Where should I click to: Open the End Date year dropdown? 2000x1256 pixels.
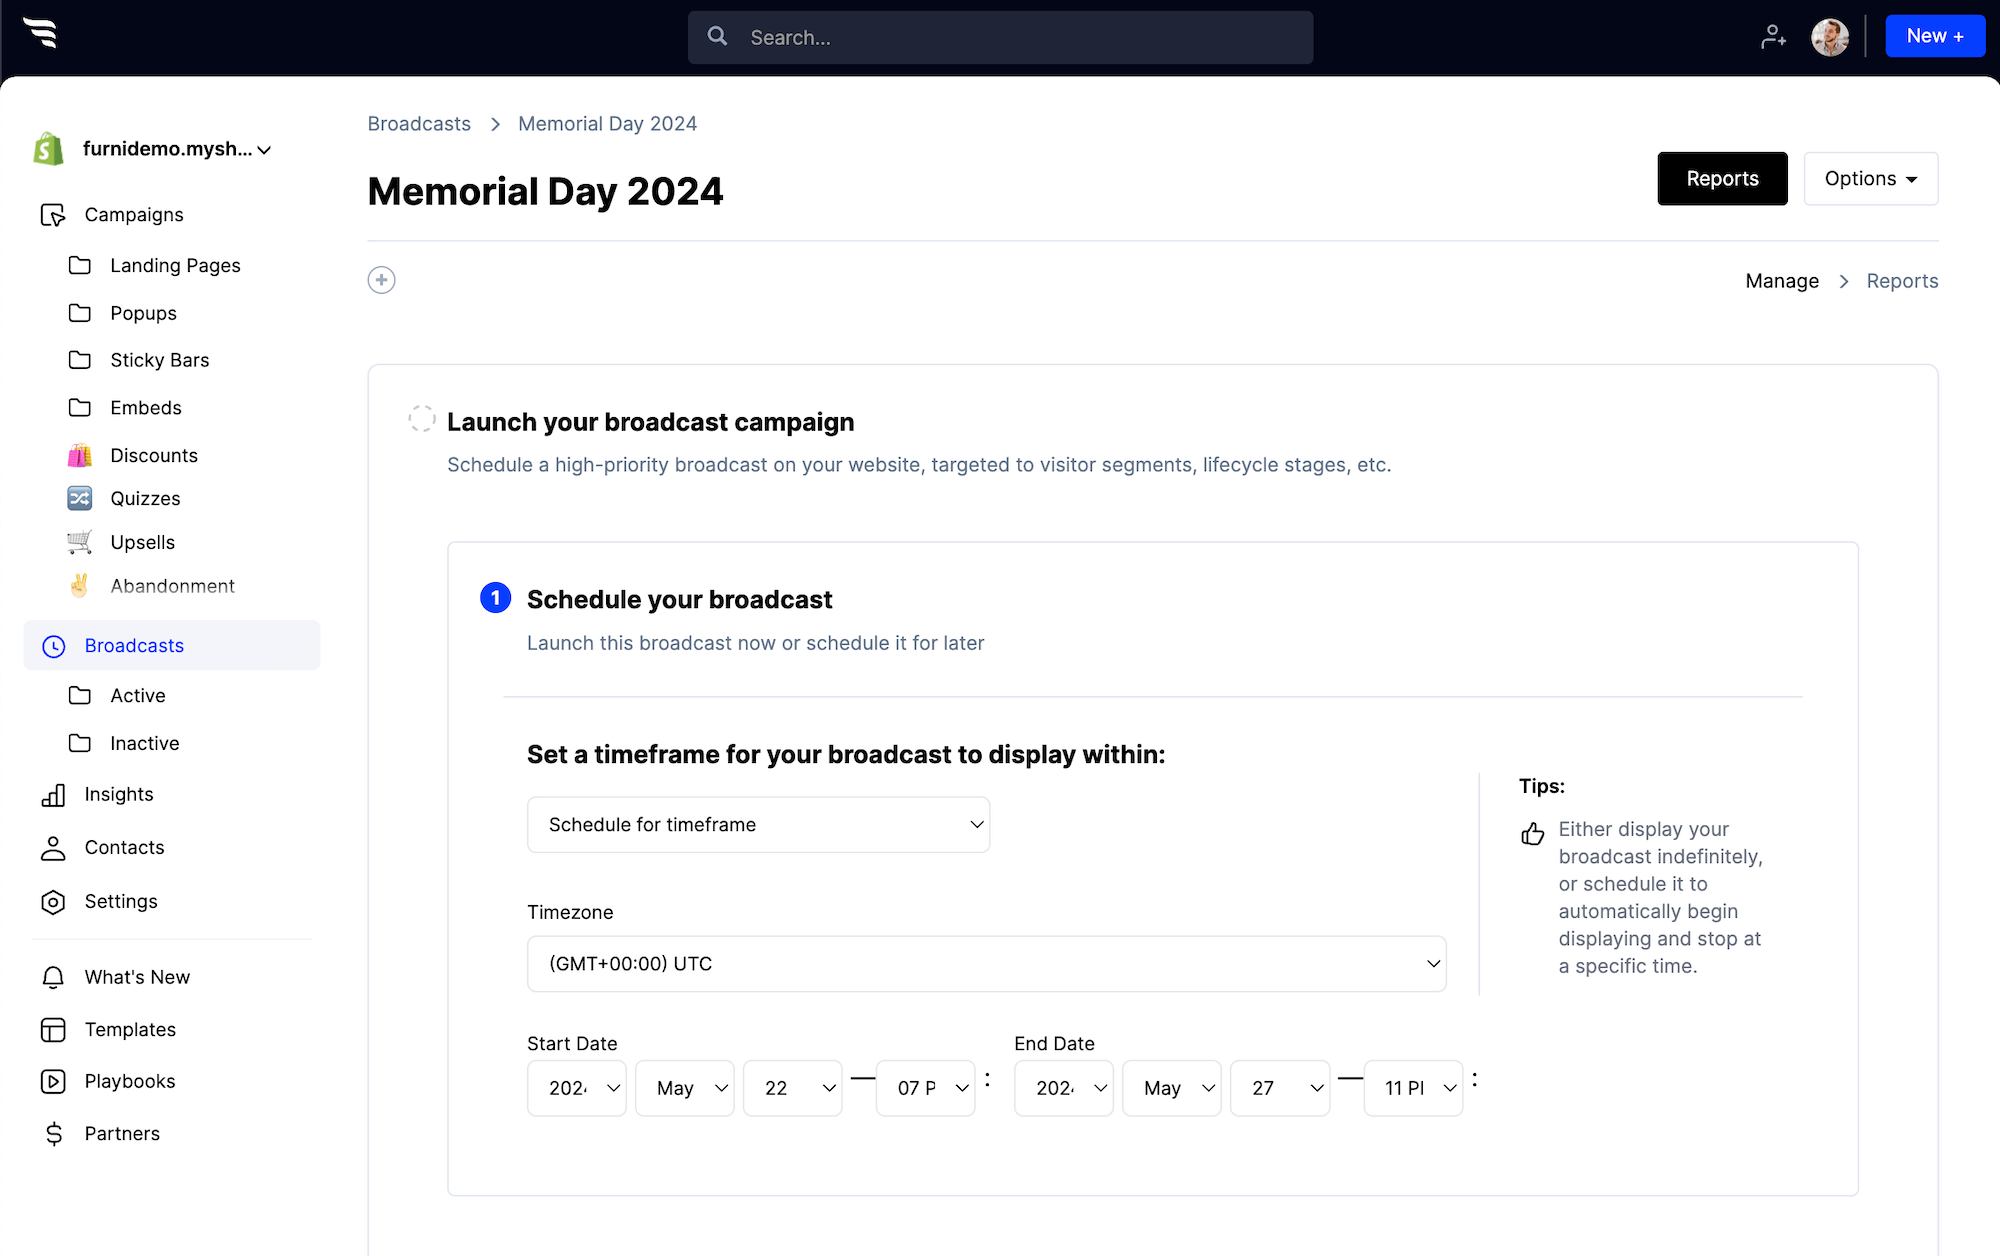(1063, 1088)
